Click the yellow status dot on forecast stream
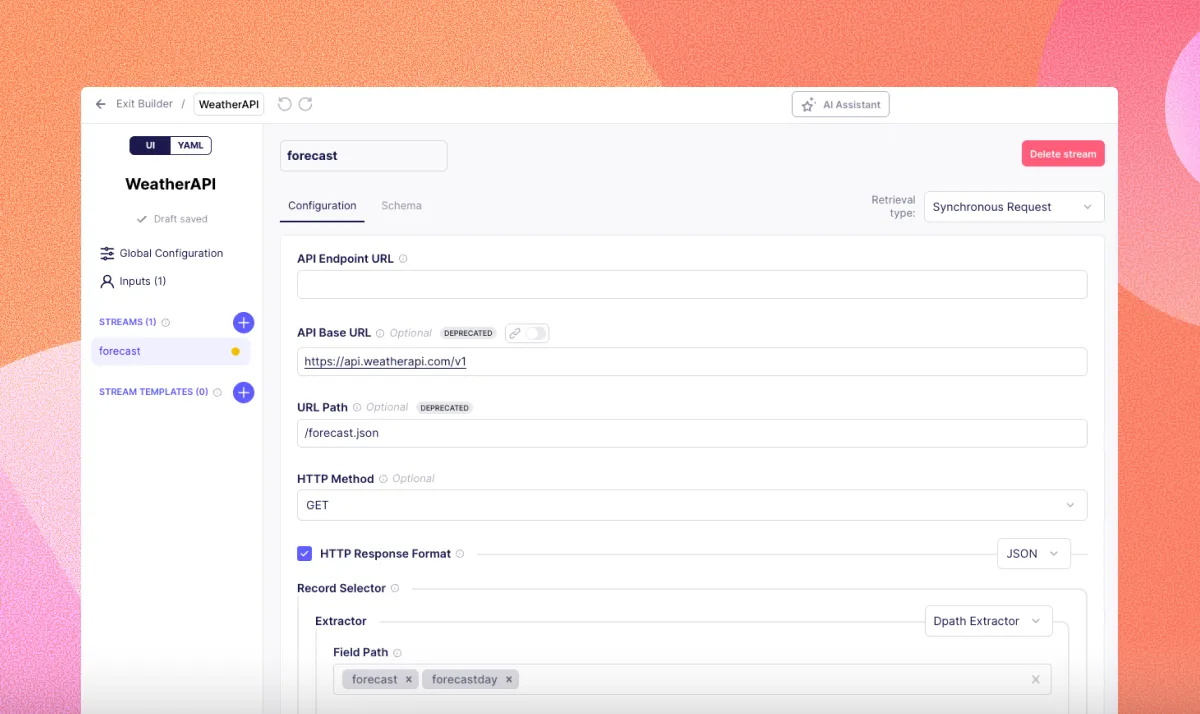Screen dimensions: 1200x714 coord(235,352)
